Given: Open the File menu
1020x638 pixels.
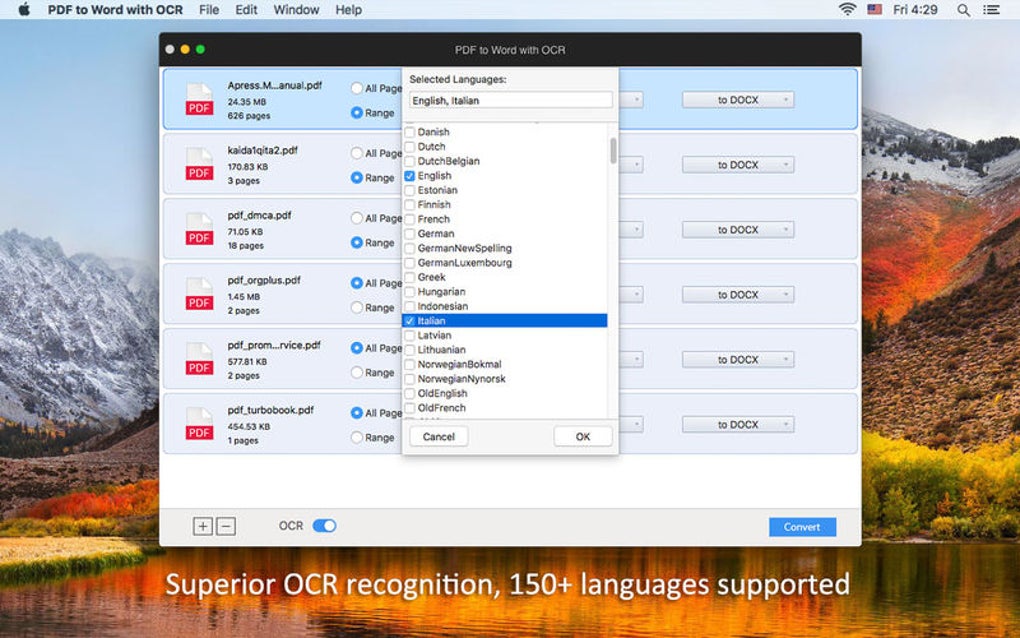Looking at the screenshot, I should (209, 10).
